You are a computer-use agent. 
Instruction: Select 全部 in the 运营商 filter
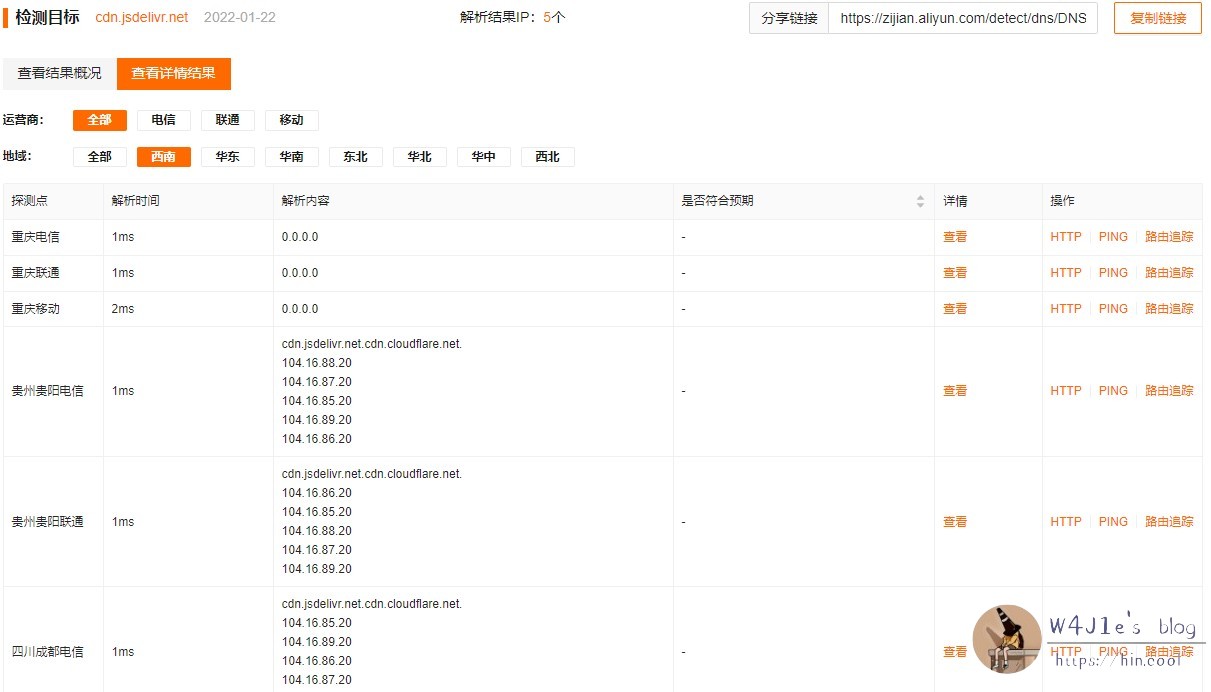coord(100,120)
